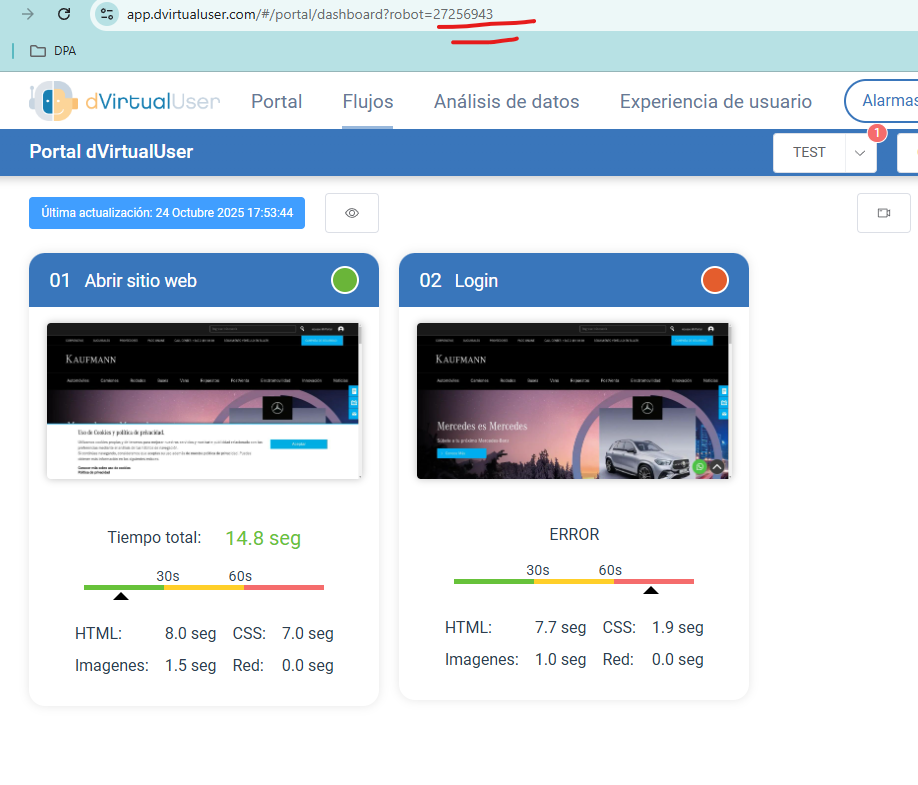Open the Alarmas button
918x785 pixels.
tap(882, 101)
